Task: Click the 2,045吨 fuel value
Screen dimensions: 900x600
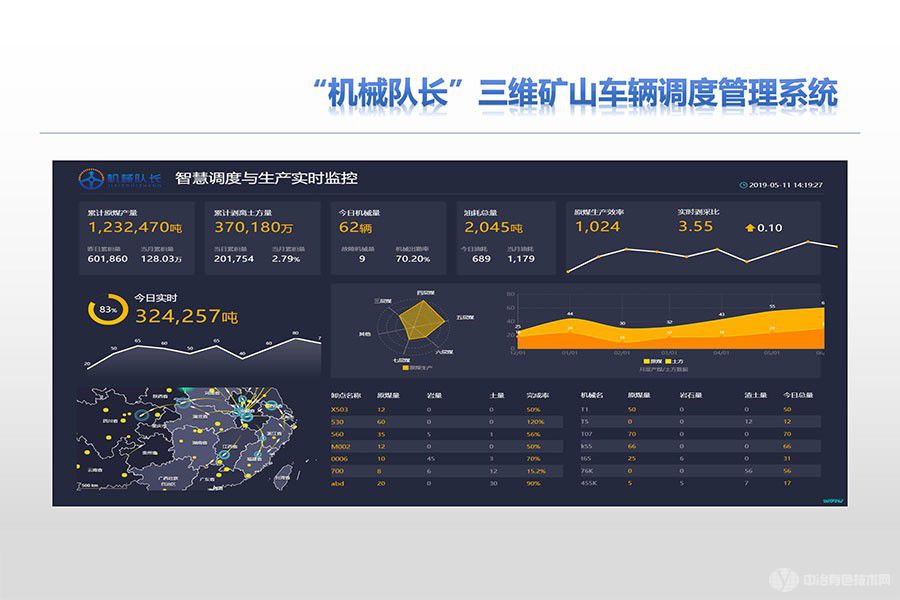Action: click(x=494, y=227)
